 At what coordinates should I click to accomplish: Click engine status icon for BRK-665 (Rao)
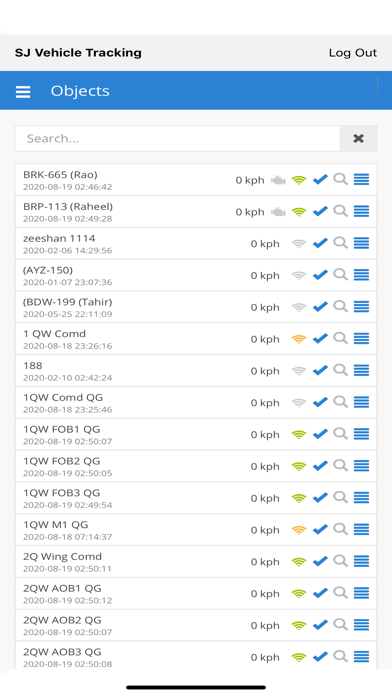click(x=278, y=180)
